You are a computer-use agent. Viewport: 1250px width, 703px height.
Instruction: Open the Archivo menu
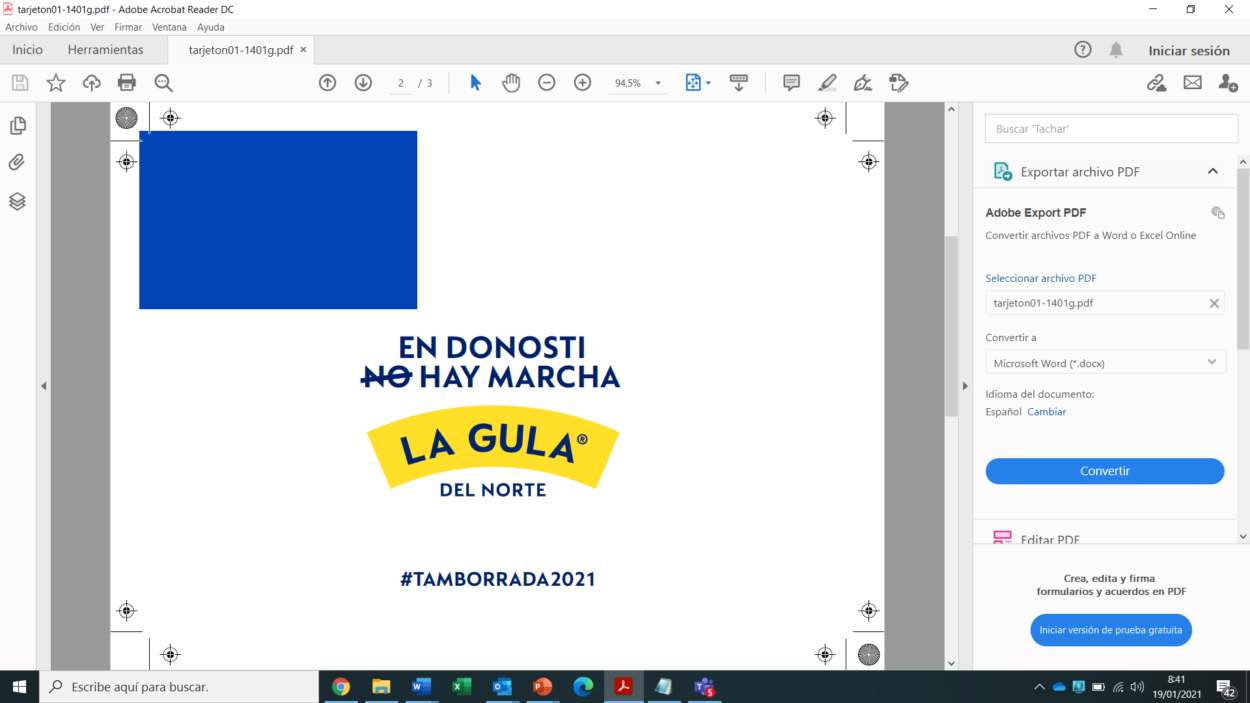click(x=21, y=27)
